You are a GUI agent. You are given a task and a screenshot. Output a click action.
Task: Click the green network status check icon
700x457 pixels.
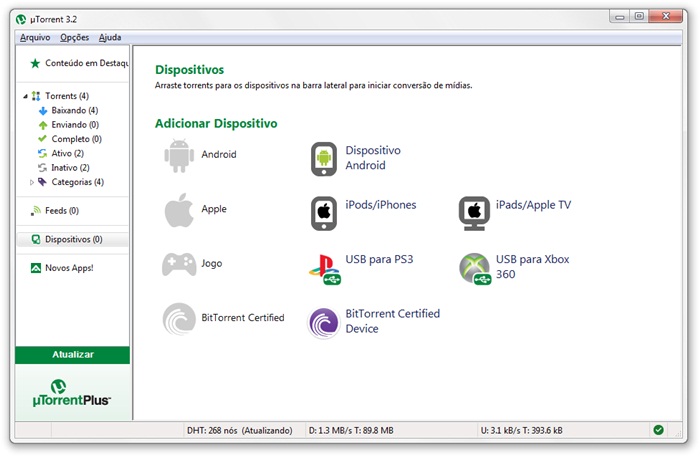[x=658, y=430]
